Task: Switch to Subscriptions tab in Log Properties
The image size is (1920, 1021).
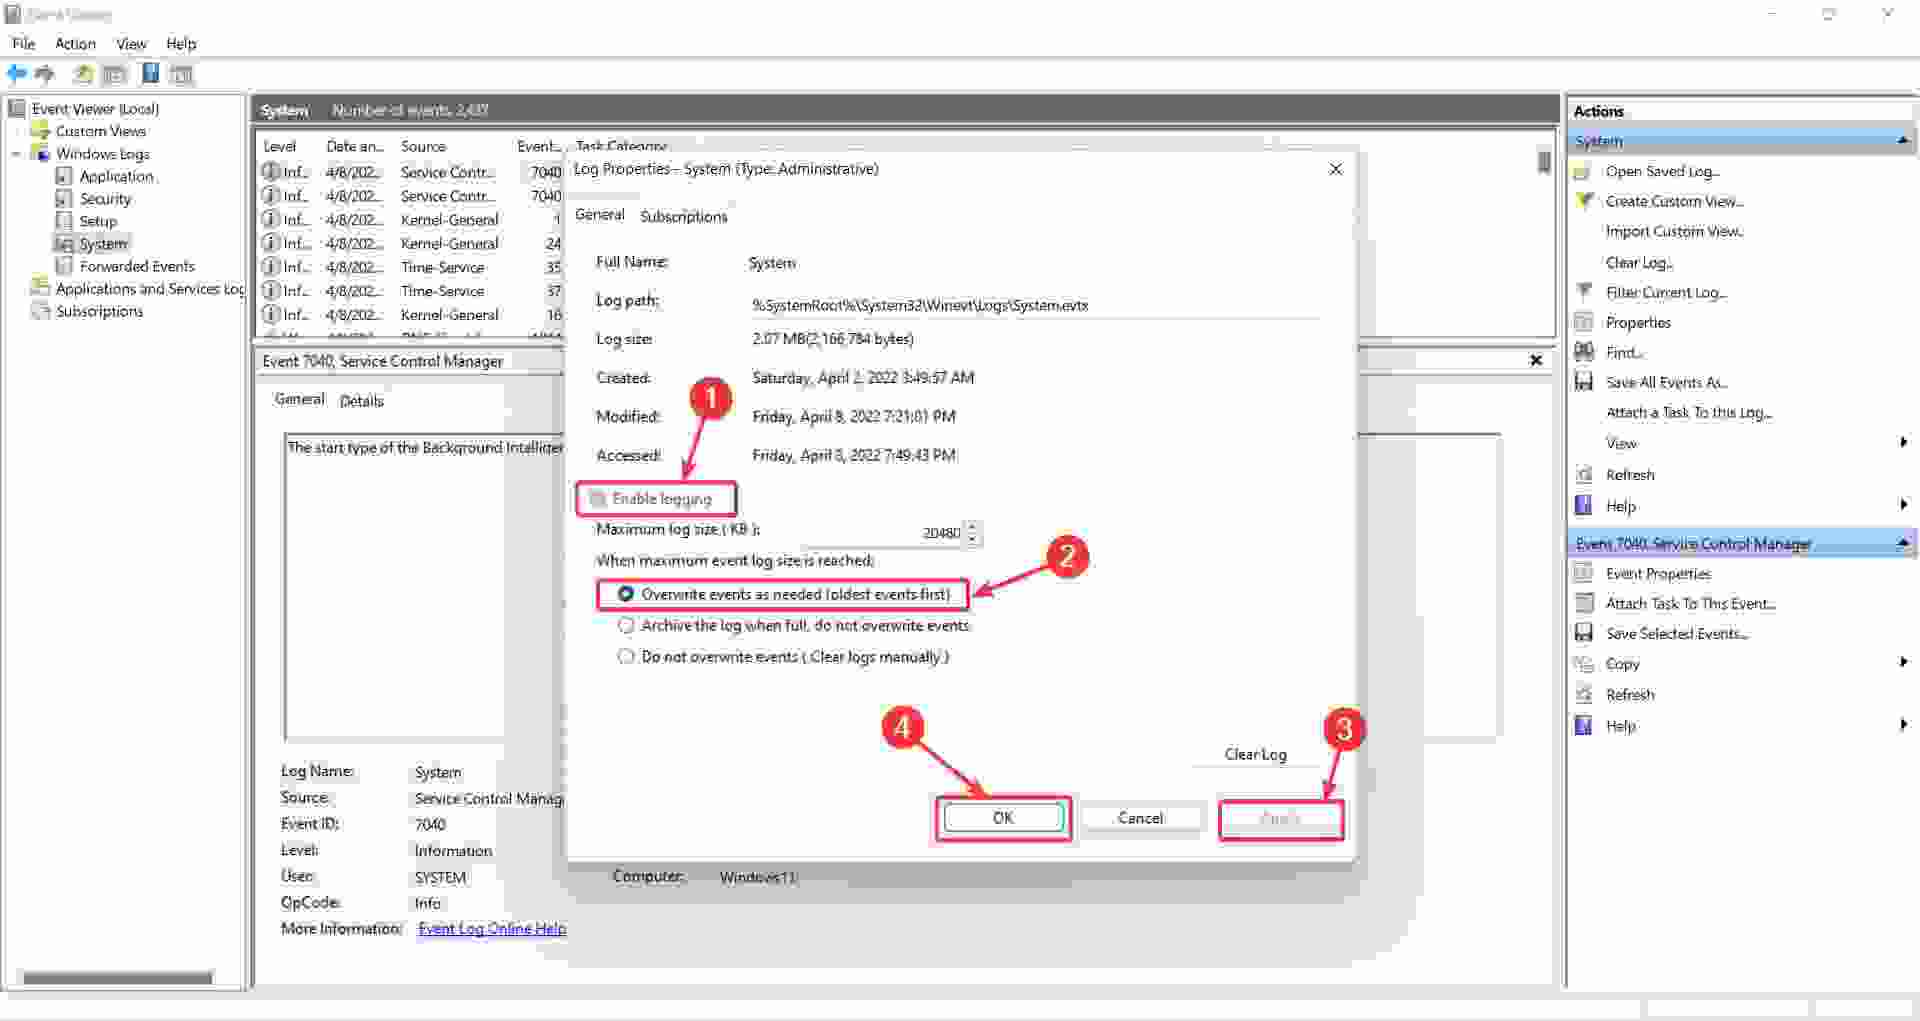Action: pos(684,216)
